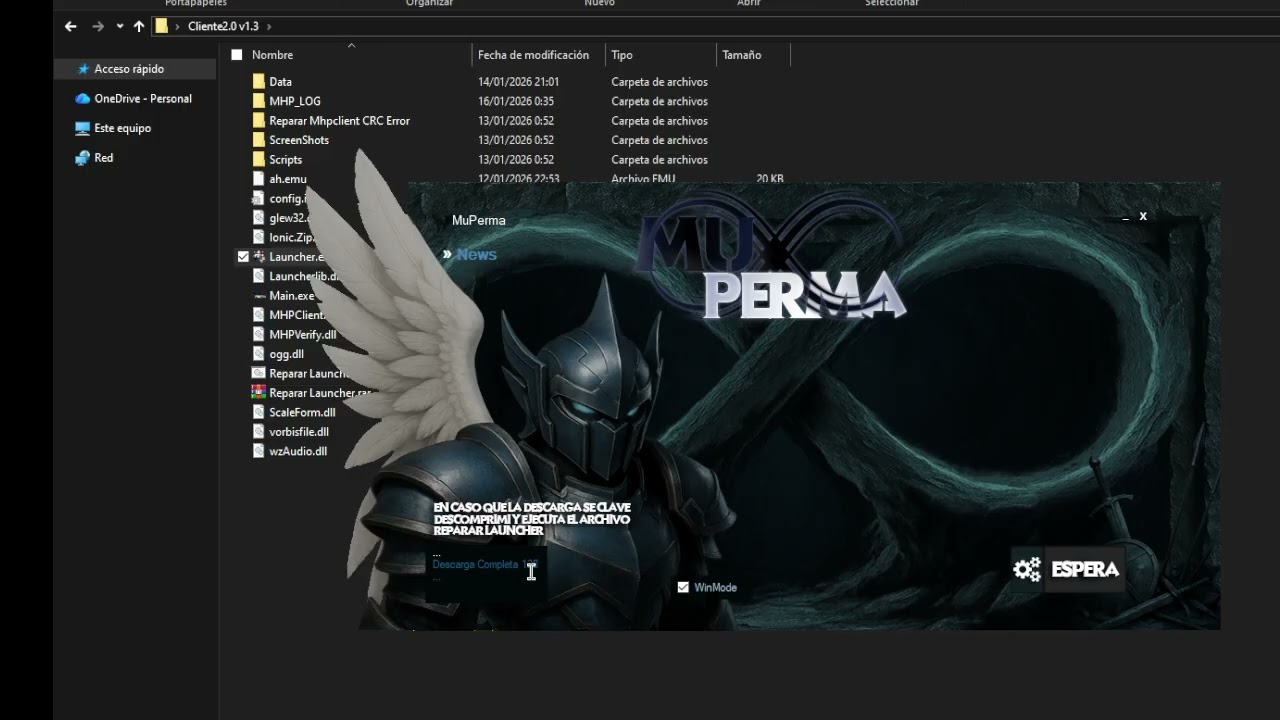
Task: Expand chevron after Cliente2.0 v1.3 breadcrumb
Action: tap(269, 26)
